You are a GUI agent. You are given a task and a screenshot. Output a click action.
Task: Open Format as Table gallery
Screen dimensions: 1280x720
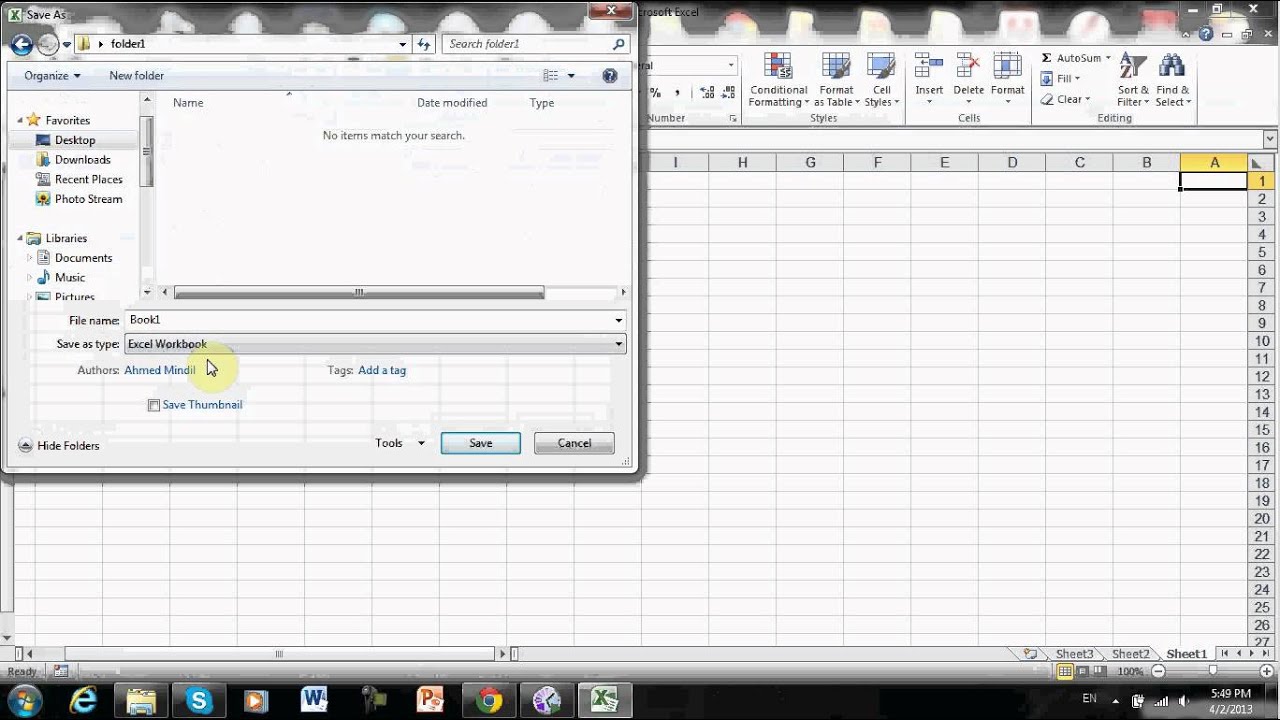click(836, 80)
